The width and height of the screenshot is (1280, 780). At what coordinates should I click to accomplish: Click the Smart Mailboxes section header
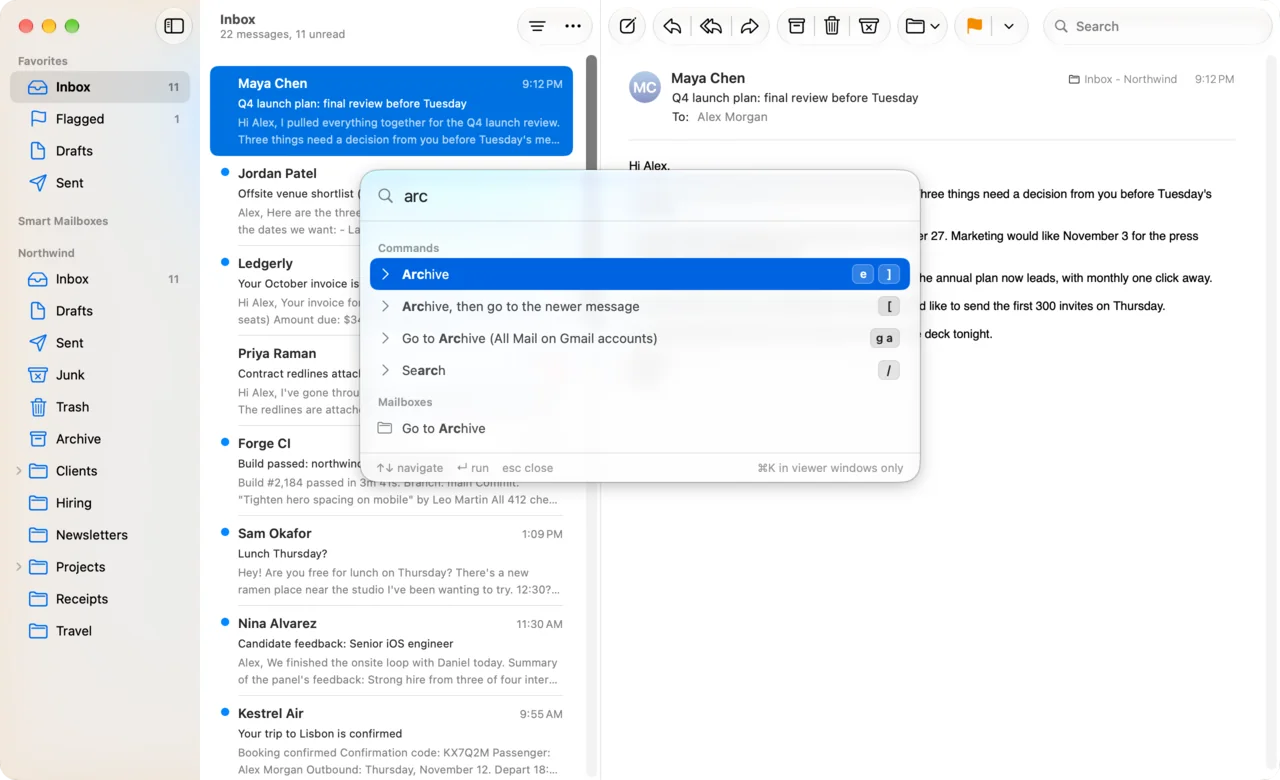click(63, 221)
